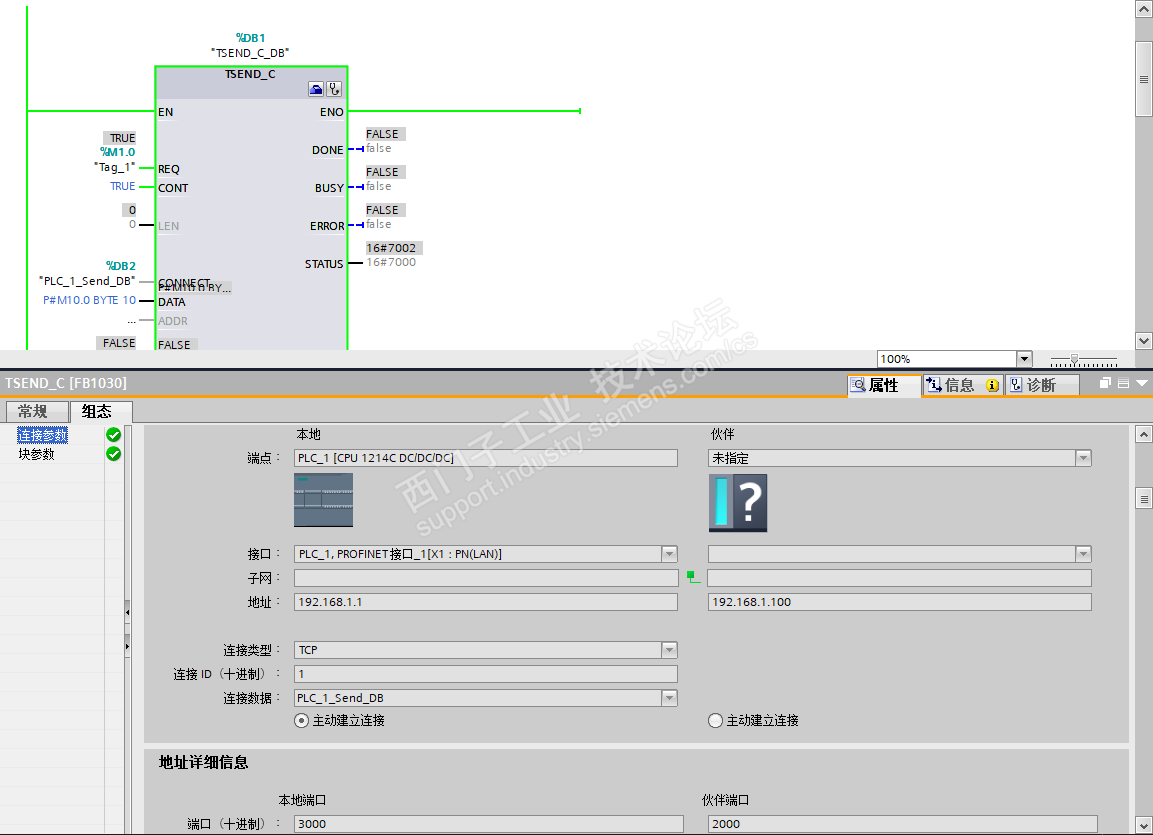This screenshot has height=835, width=1153.
Task: Open the partner 未指定 endpoint dropdown
Action: click(1083, 458)
